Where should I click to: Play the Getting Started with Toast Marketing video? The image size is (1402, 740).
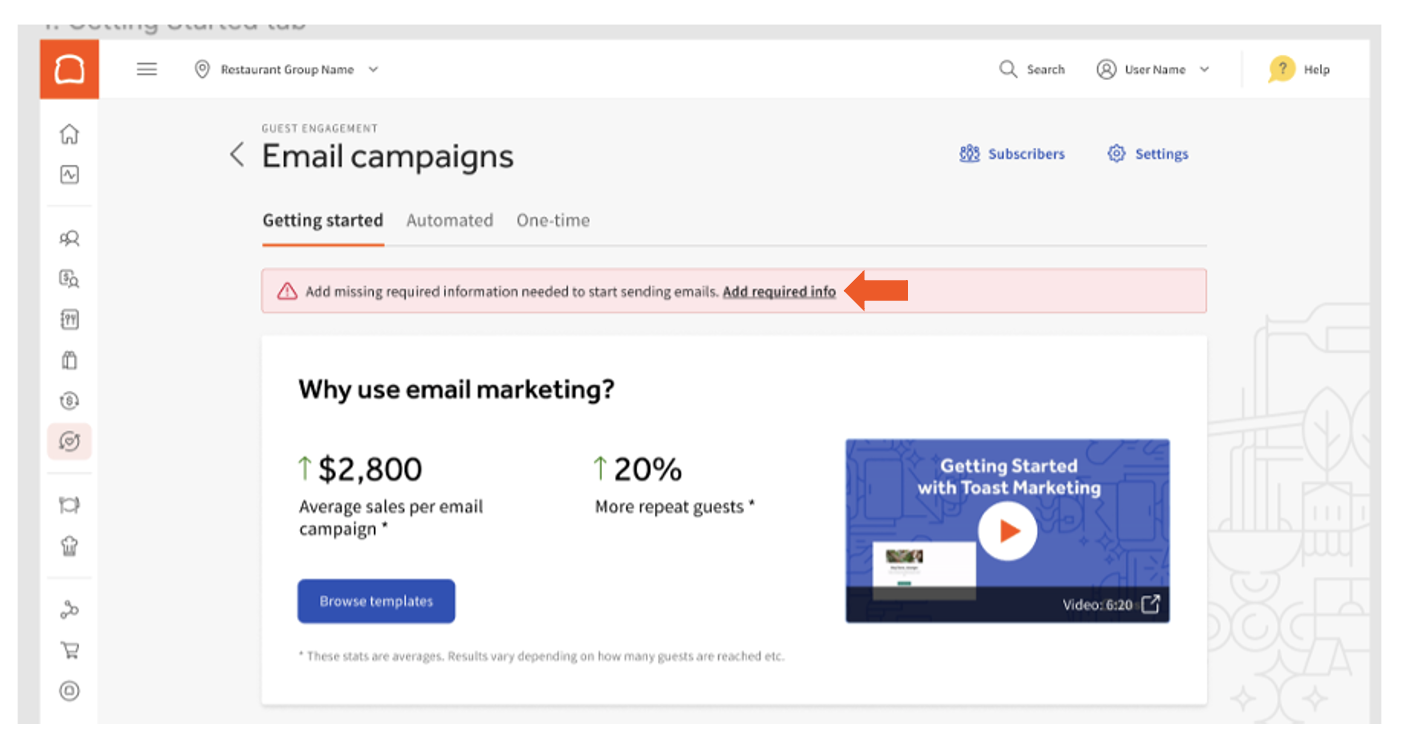pyautogui.click(x=1007, y=531)
